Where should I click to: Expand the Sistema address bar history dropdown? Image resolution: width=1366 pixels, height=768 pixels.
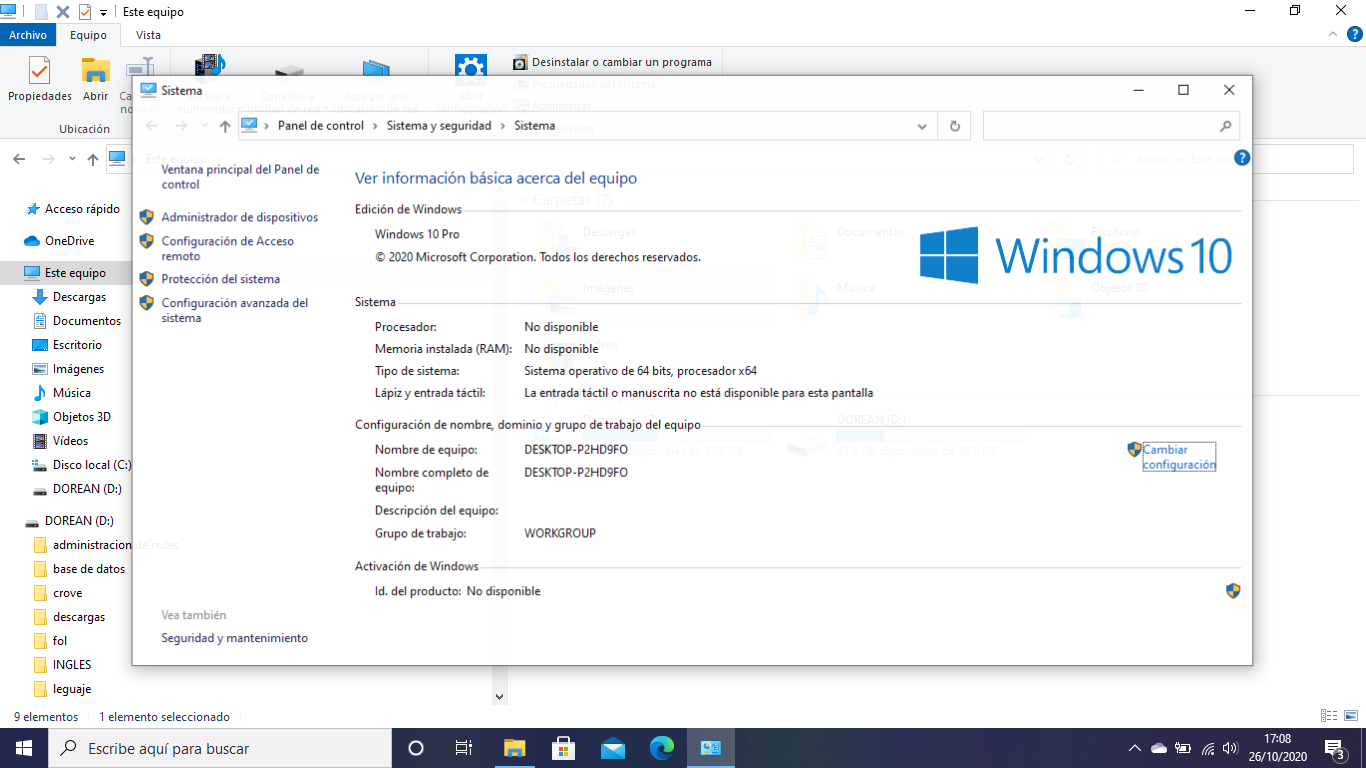(x=922, y=126)
